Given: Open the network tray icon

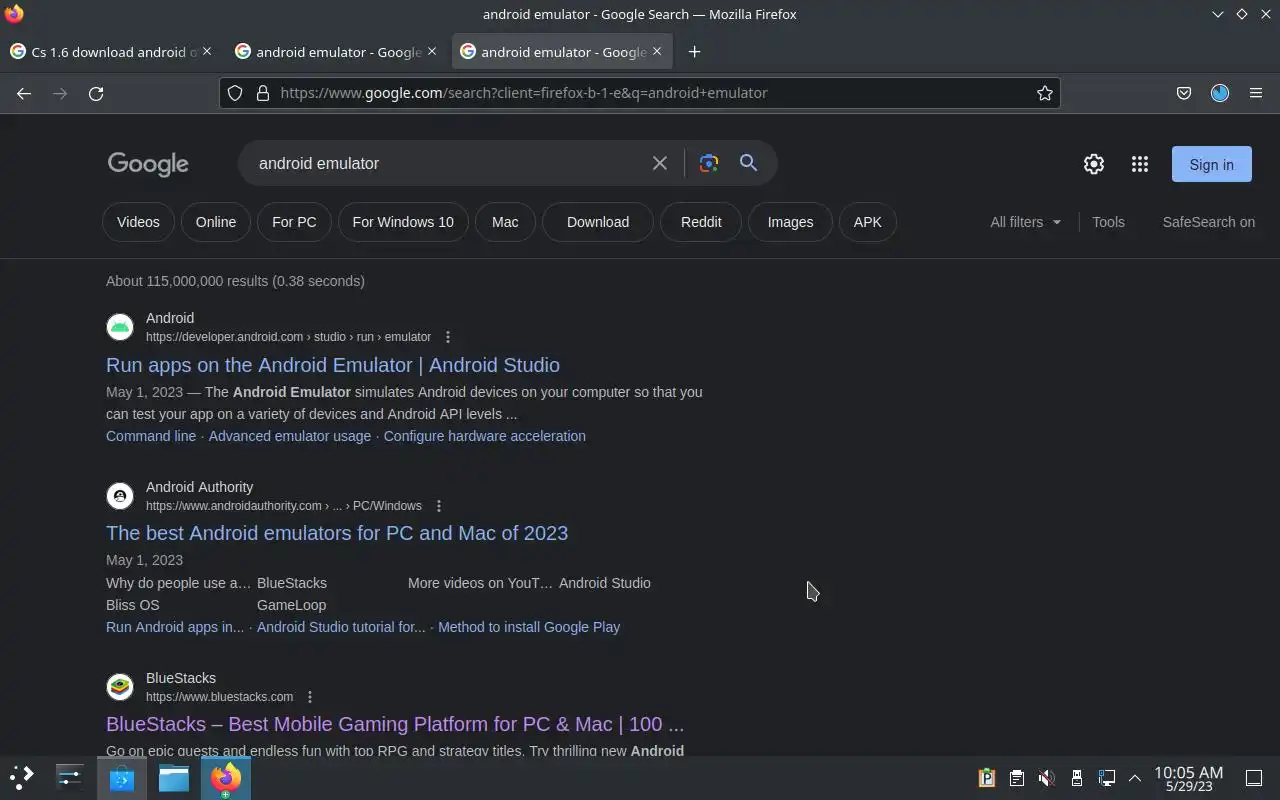Looking at the screenshot, I should point(1106,778).
